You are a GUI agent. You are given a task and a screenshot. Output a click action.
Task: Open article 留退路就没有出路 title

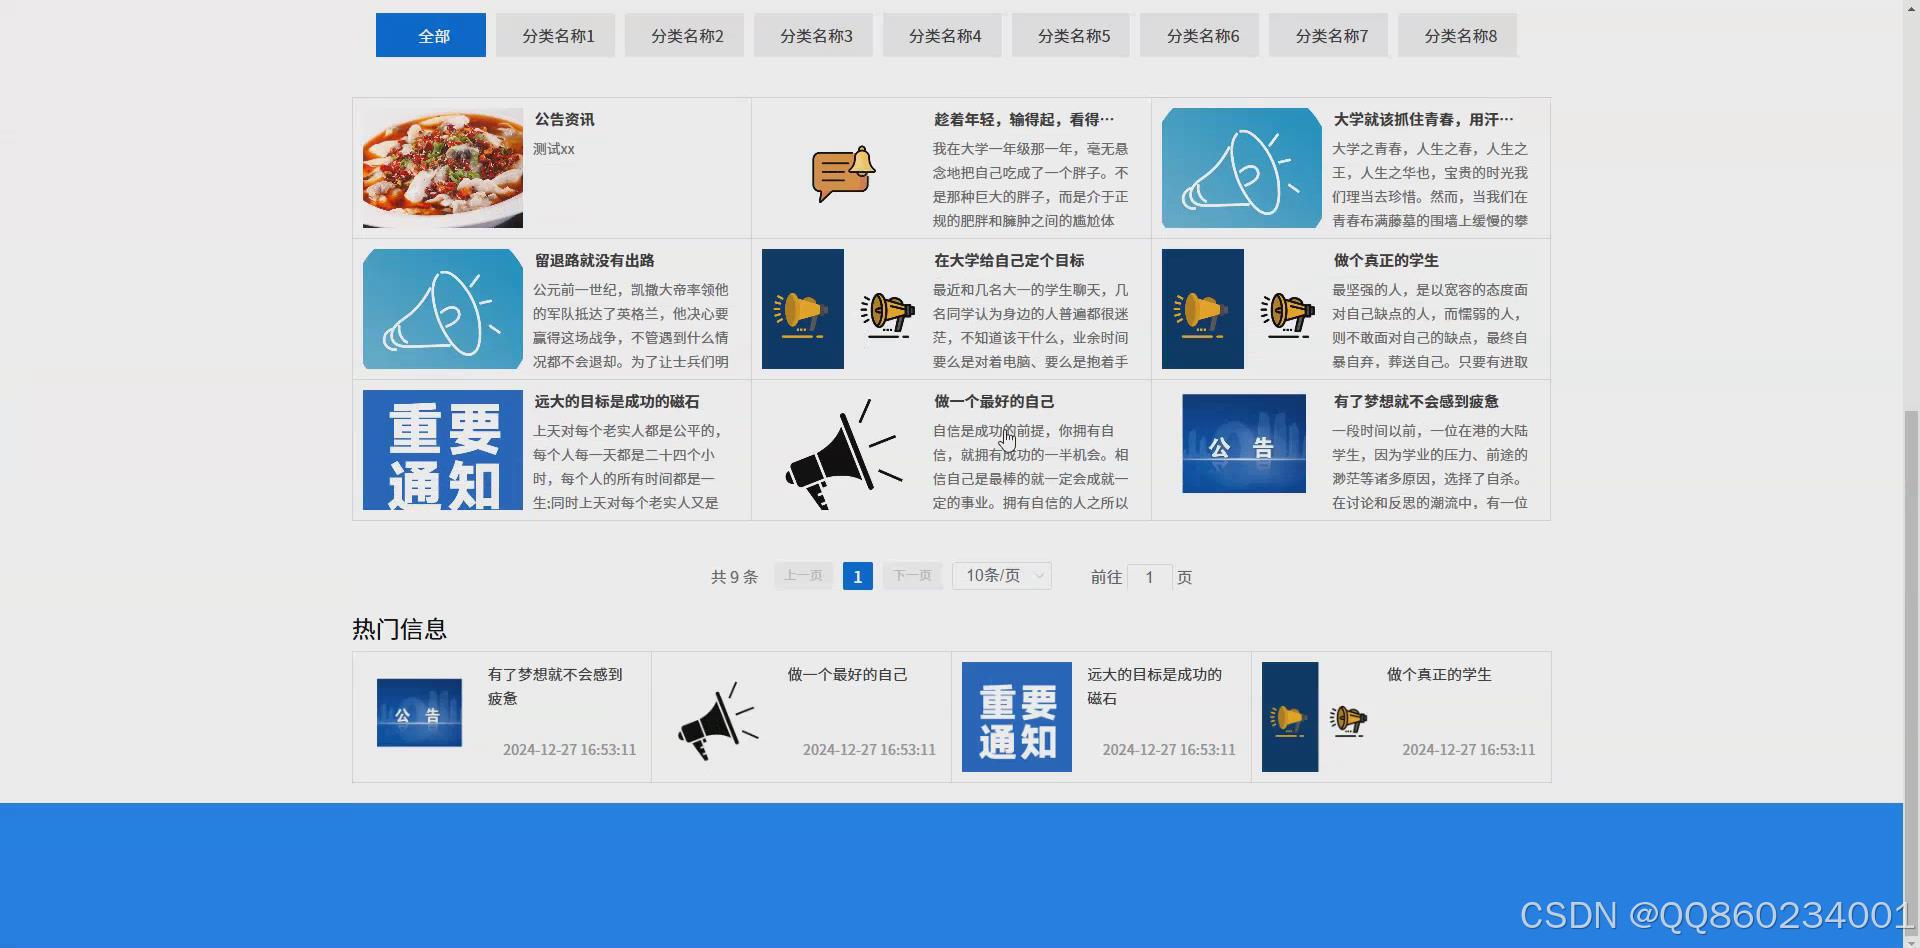click(x=594, y=260)
